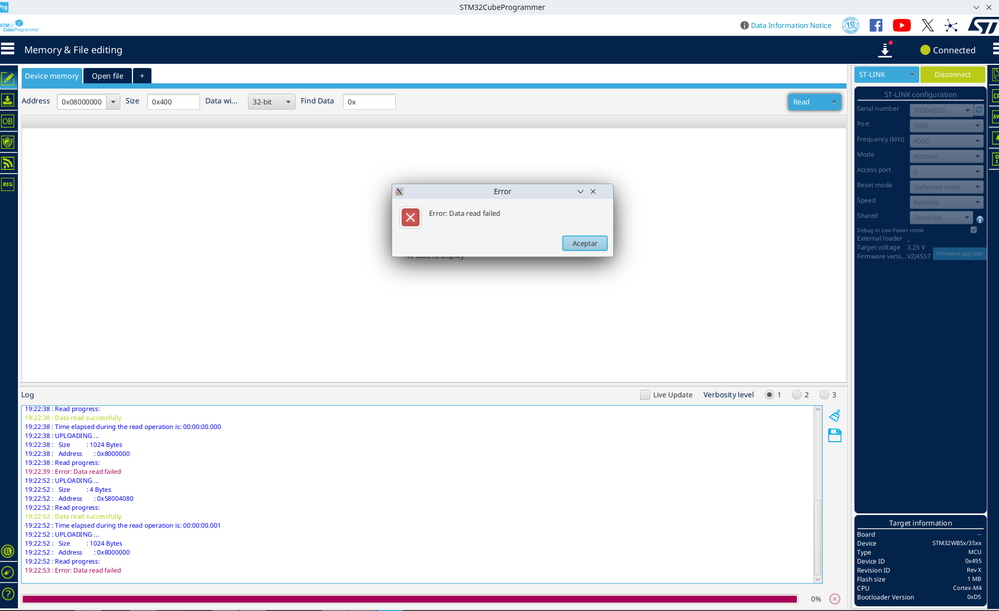Open the REG registers sidebar icon
Viewport: 999px width, 611px height.
click(x=8, y=184)
